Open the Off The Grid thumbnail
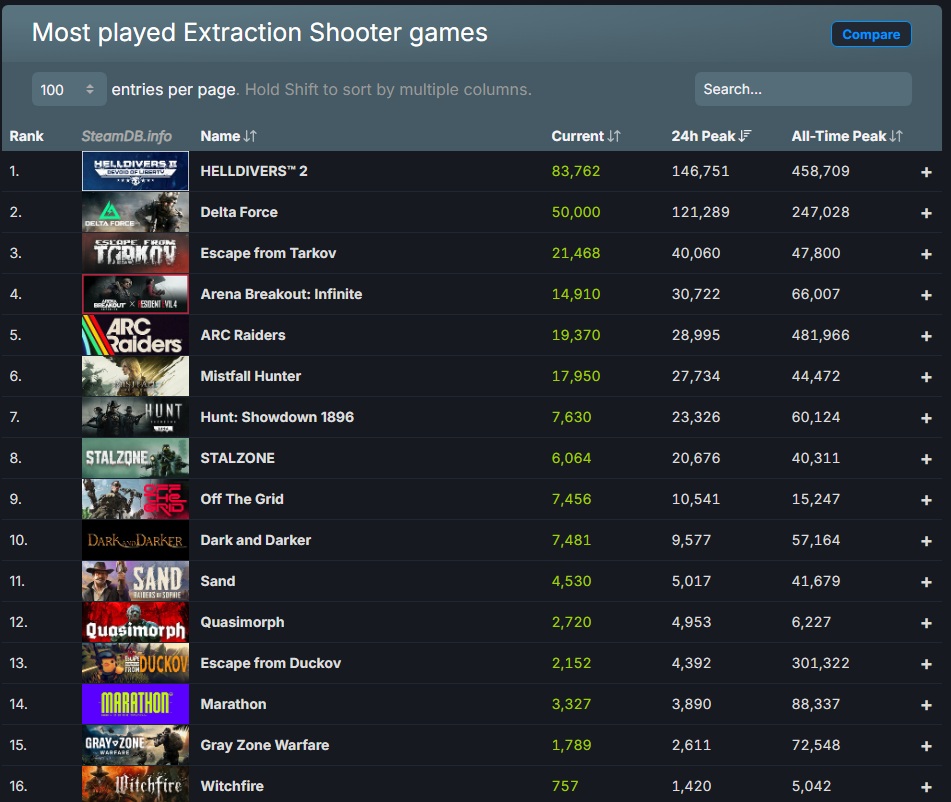The height and width of the screenshot is (802, 951). (135, 499)
